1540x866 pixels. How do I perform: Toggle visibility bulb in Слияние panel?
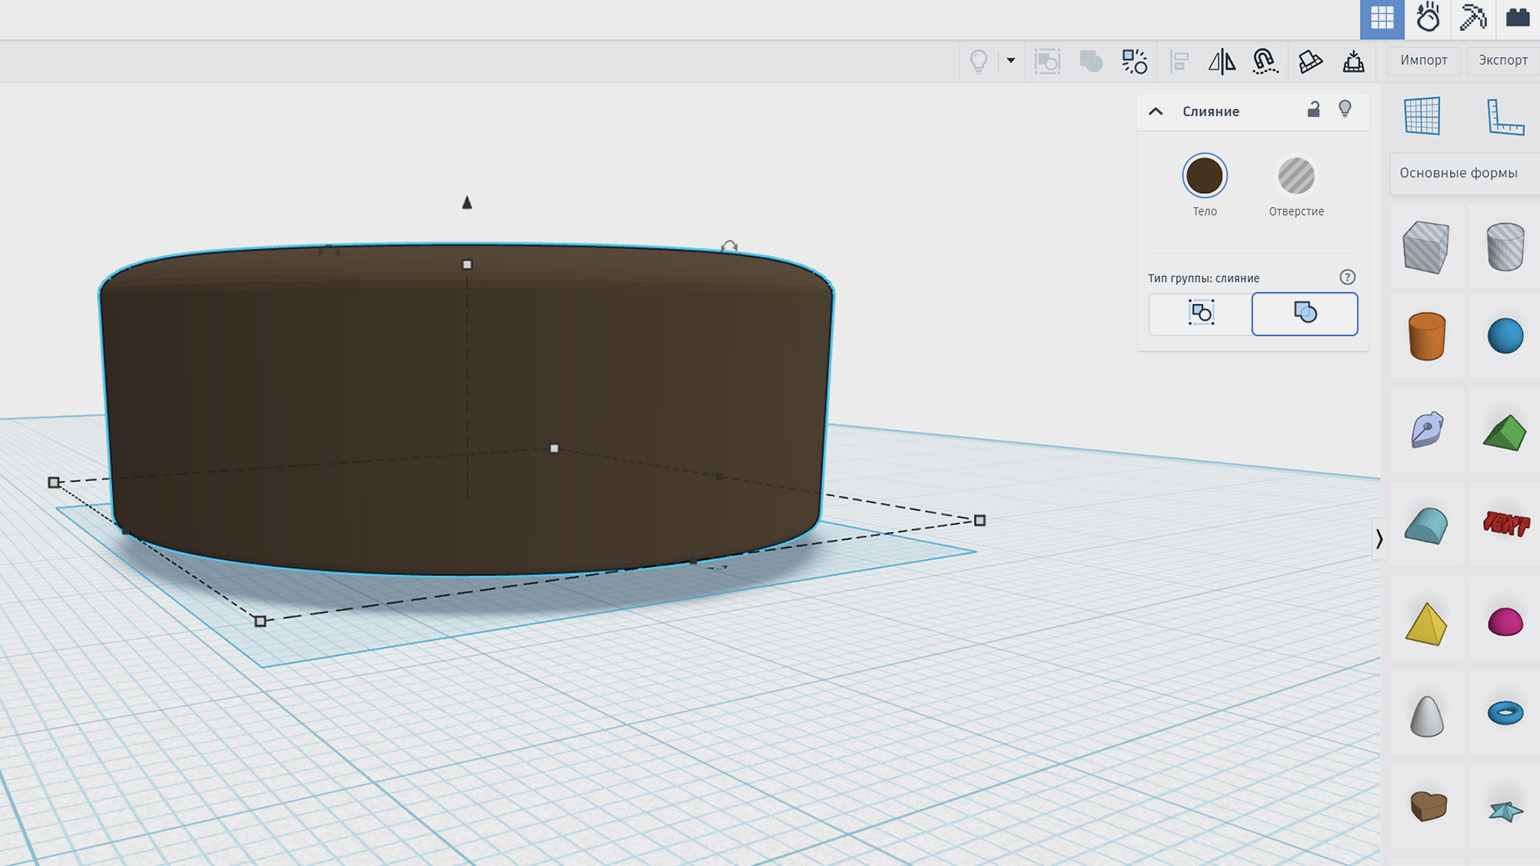pos(1345,110)
